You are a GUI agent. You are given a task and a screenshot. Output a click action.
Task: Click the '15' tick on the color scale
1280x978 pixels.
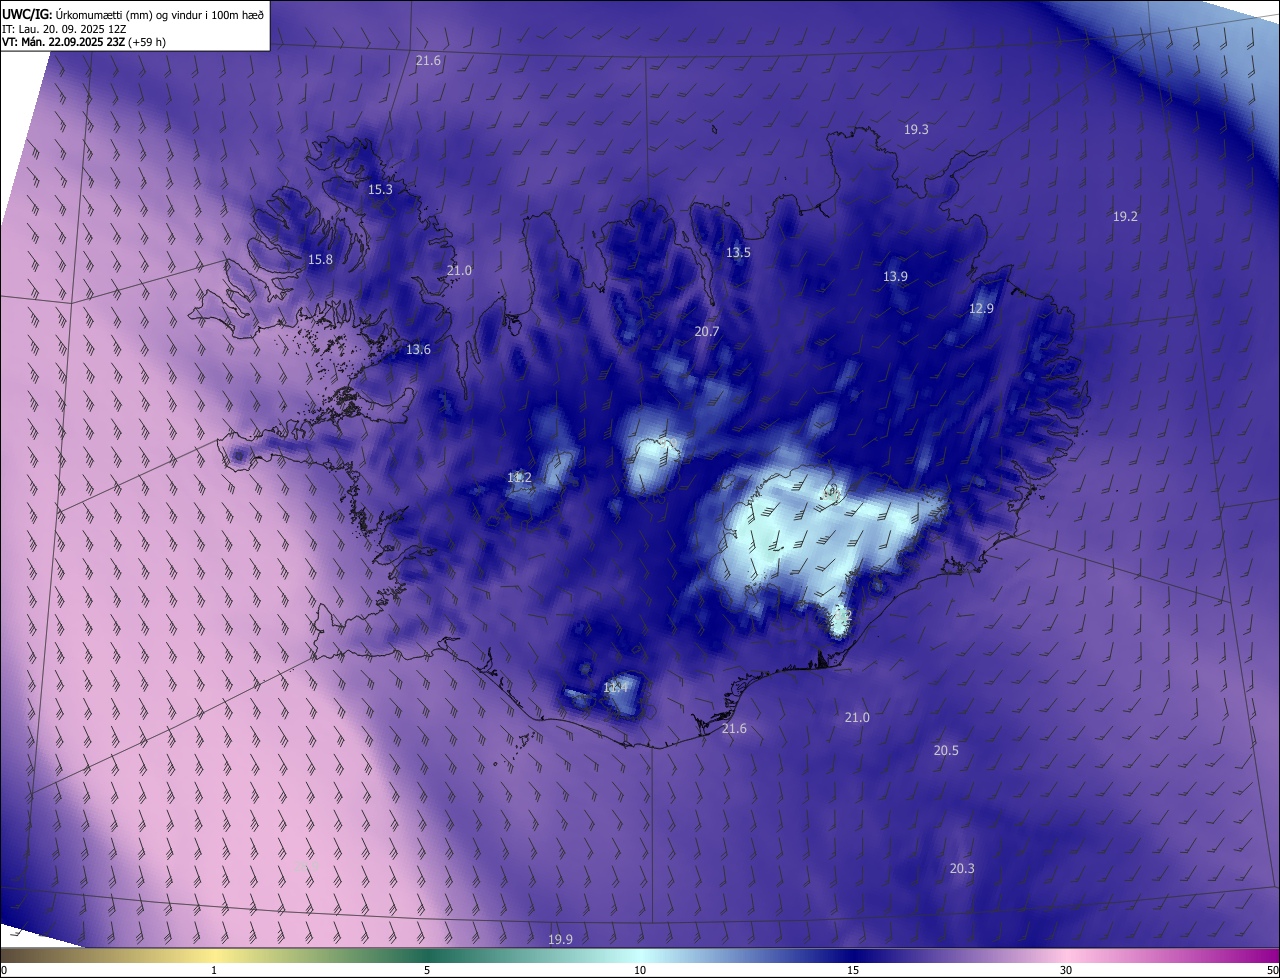coord(853,970)
